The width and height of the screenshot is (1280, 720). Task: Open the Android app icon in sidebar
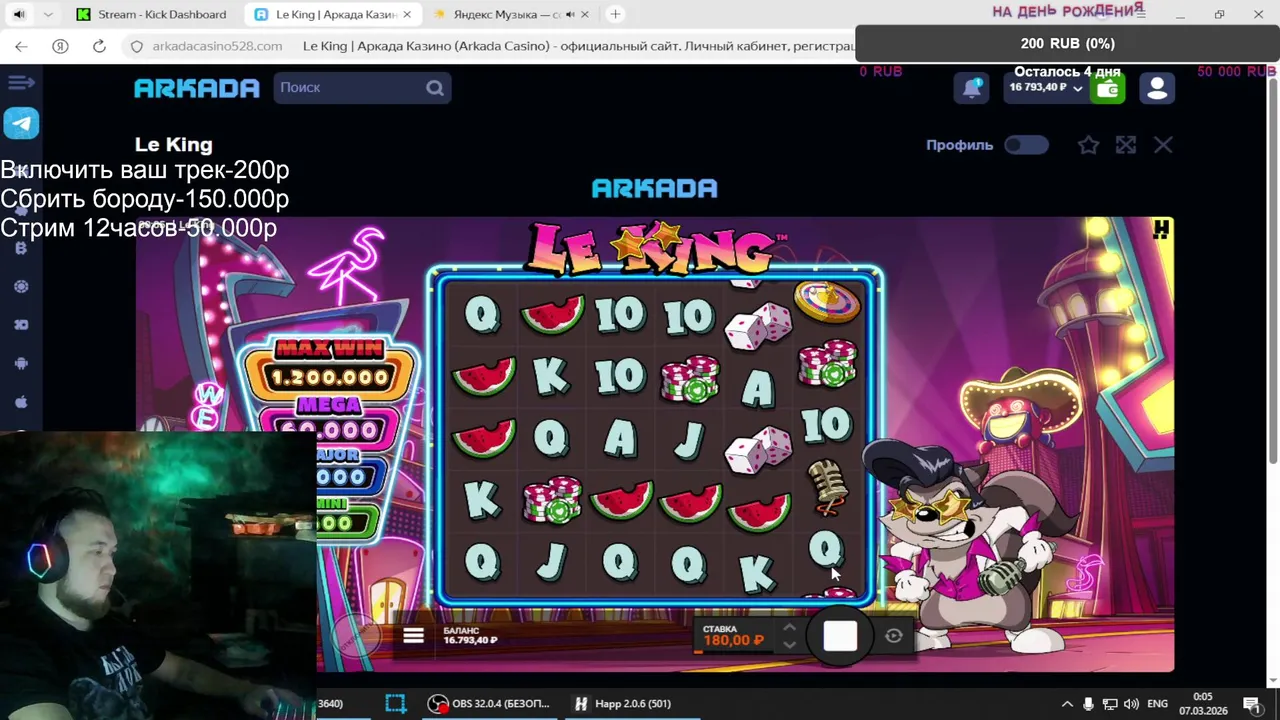click(21, 363)
